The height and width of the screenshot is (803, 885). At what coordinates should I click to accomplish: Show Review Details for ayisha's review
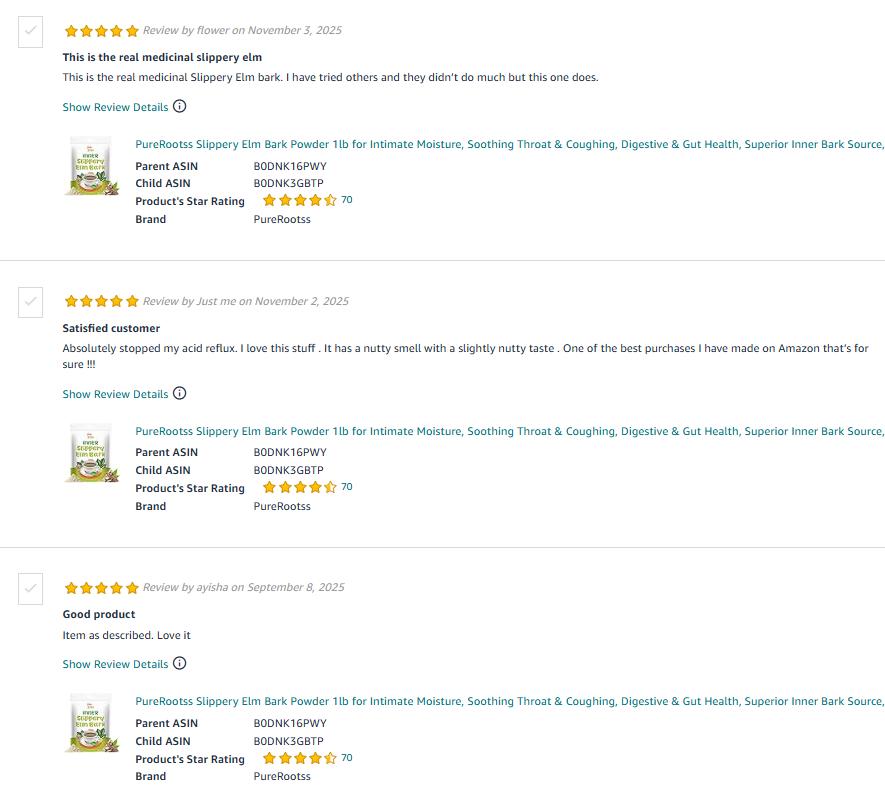115,664
